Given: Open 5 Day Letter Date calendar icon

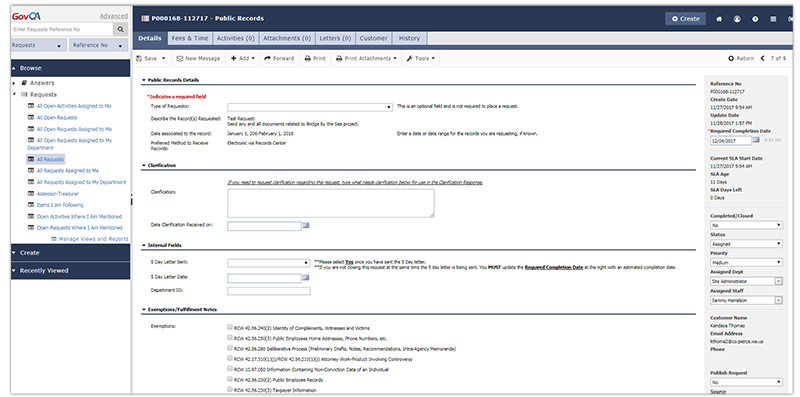Looking at the screenshot, I should [306, 278].
